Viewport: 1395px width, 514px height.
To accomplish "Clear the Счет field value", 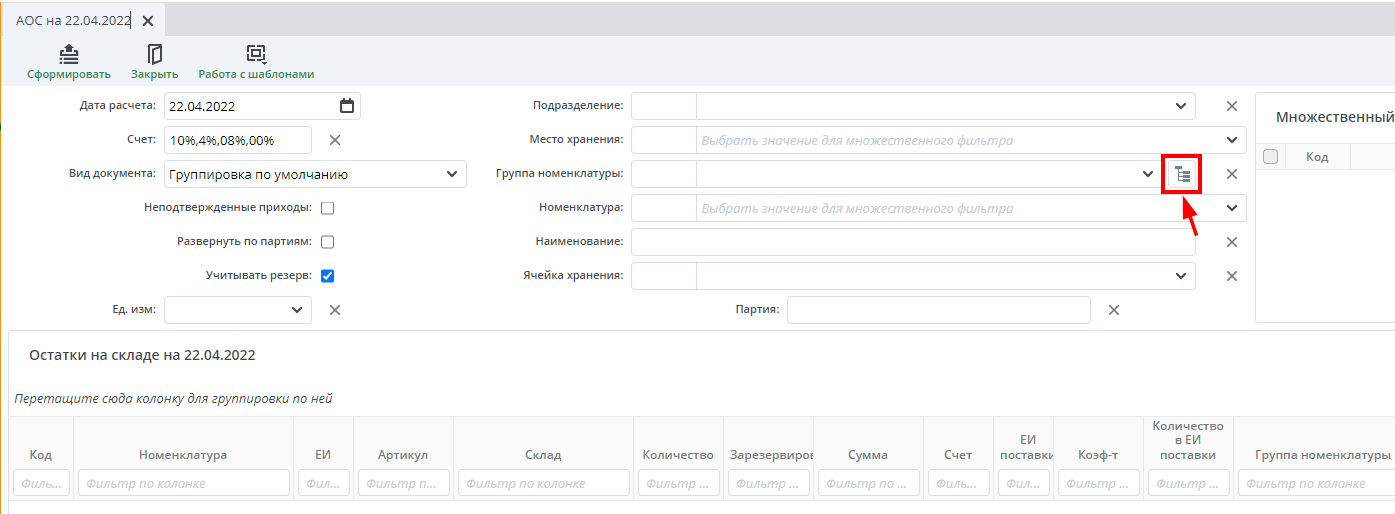I will (x=335, y=140).
